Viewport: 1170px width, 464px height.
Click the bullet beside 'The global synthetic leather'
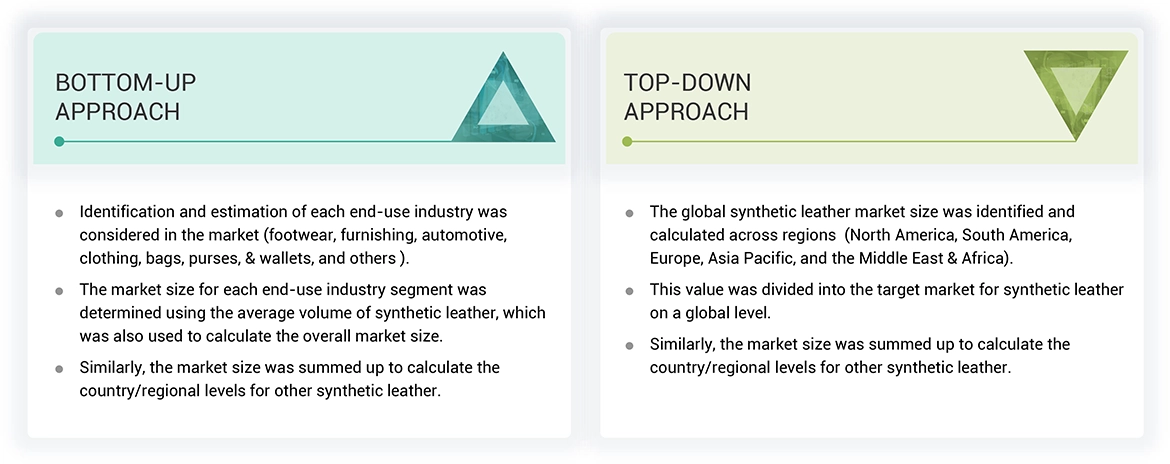(x=629, y=213)
